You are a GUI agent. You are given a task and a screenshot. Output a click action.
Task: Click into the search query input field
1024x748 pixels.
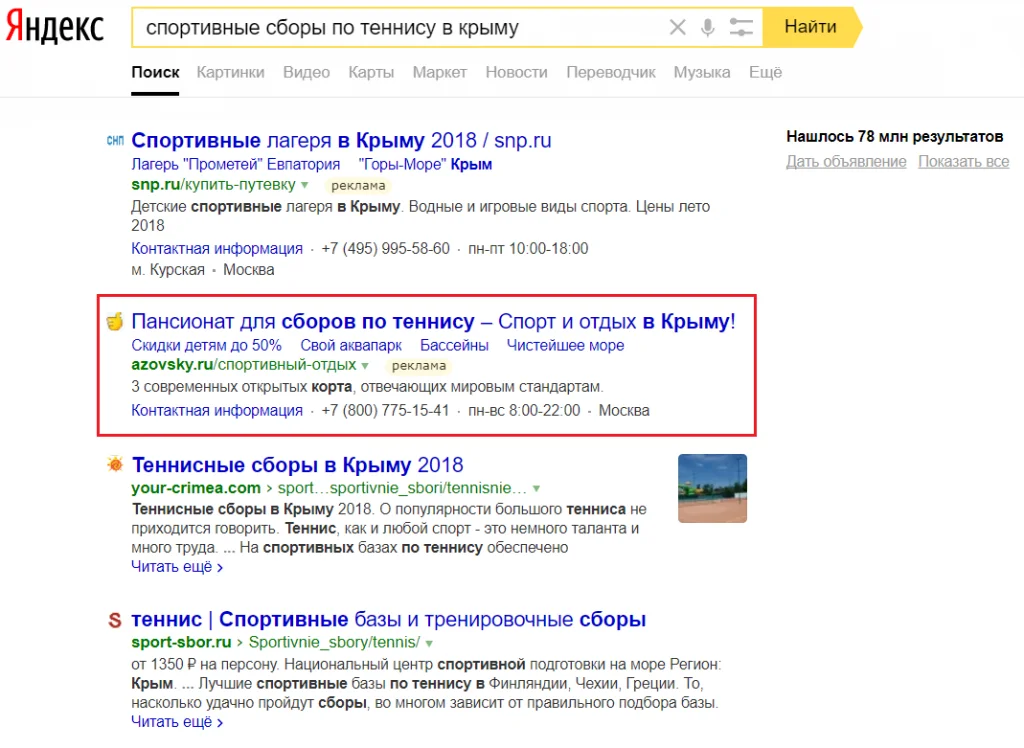400,27
